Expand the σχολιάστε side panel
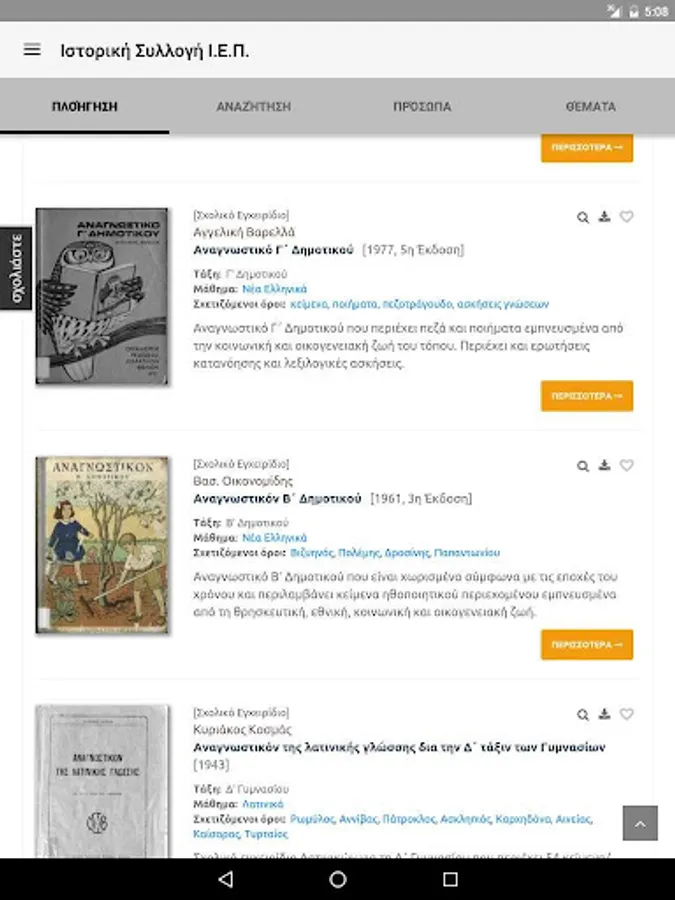This screenshot has width=675, height=900. [x=16, y=268]
